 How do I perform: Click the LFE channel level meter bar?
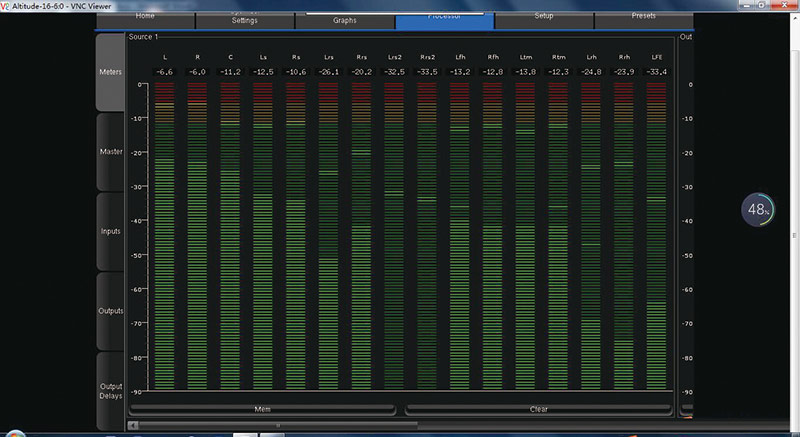(x=656, y=237)
